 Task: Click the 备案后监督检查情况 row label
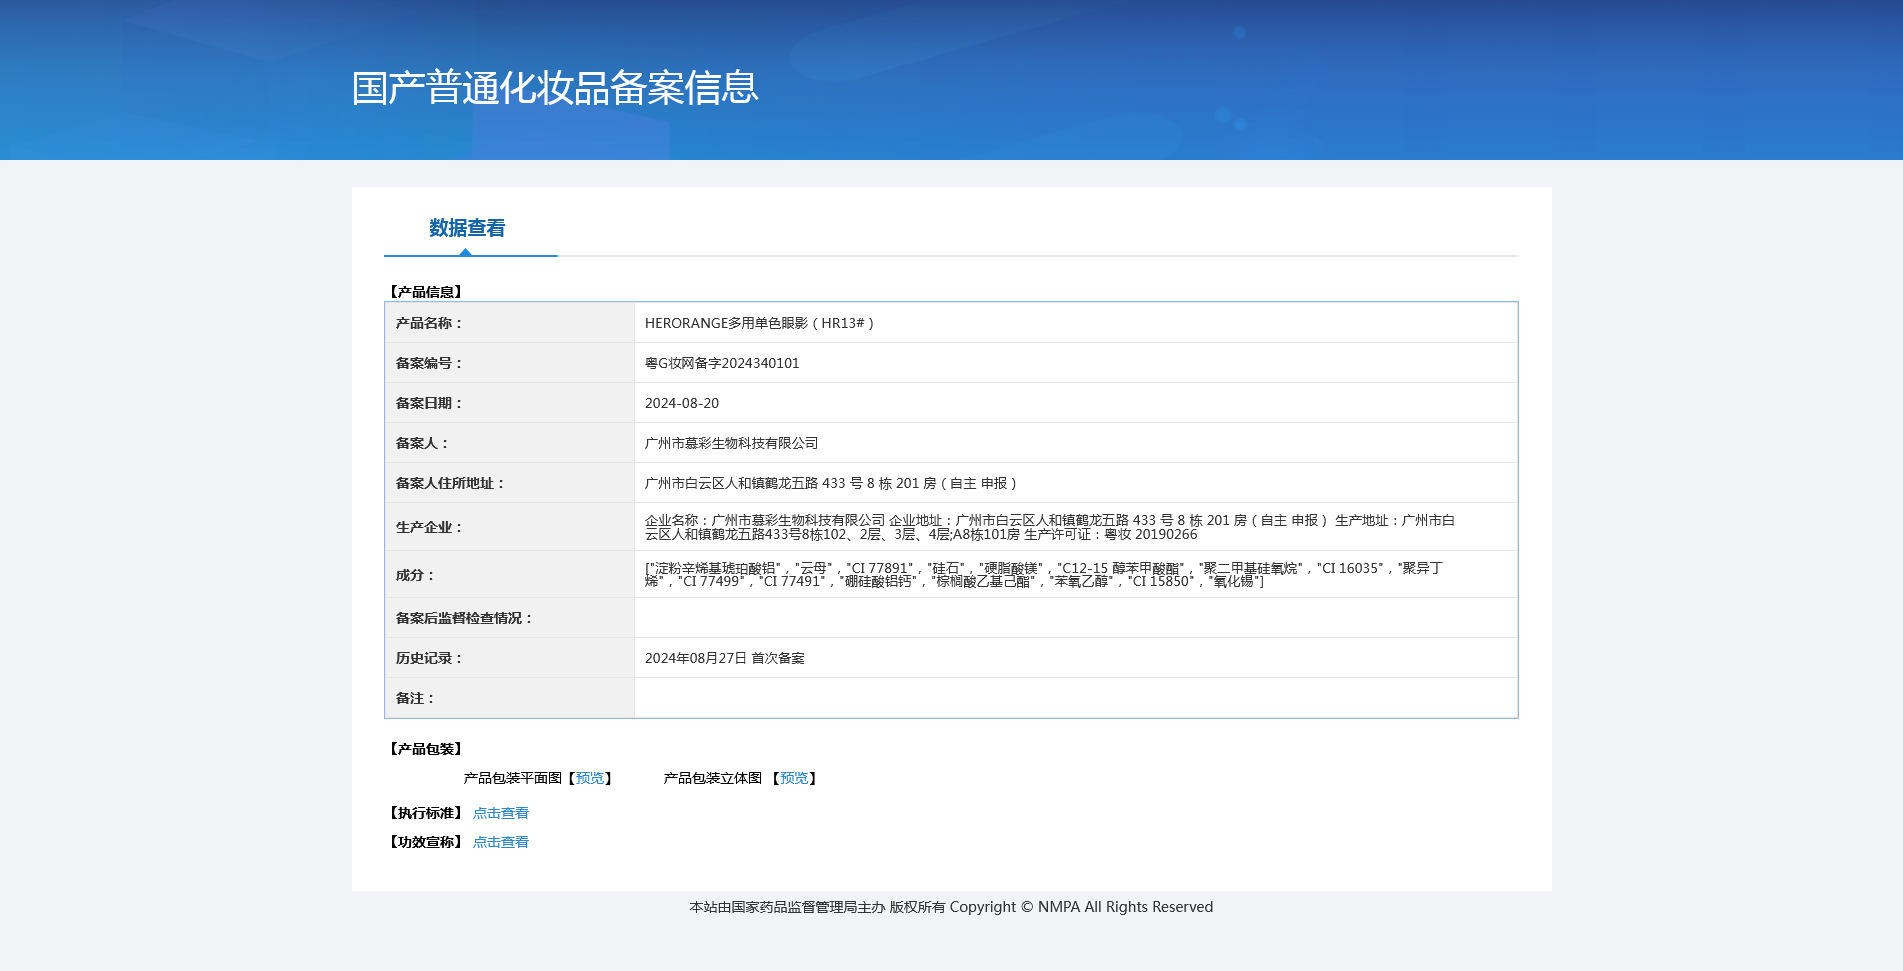coord(464,618)
